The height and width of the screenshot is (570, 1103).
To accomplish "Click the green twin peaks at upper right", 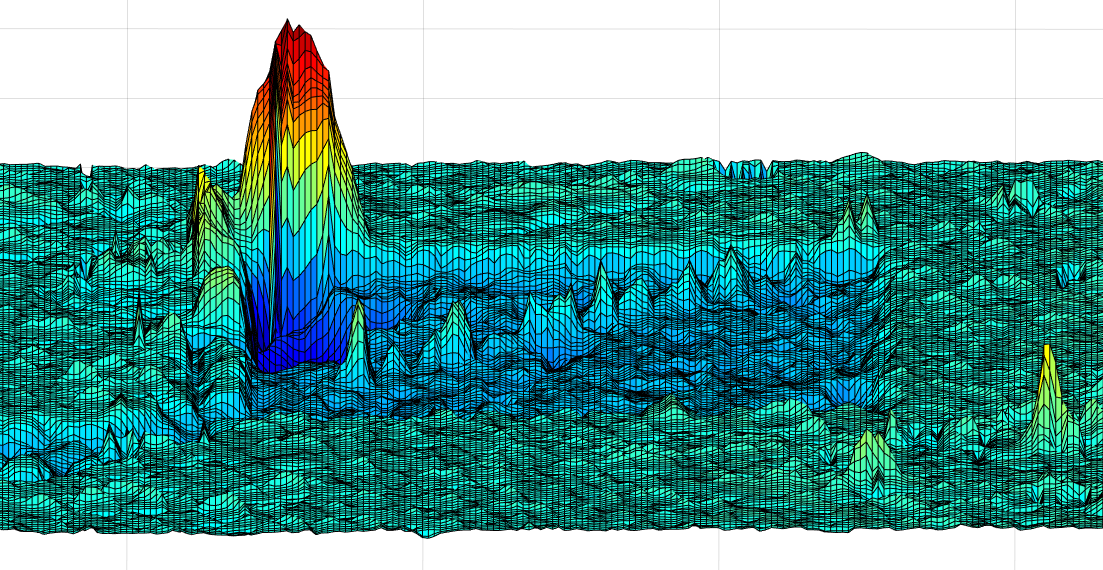I will coord(858,216).
